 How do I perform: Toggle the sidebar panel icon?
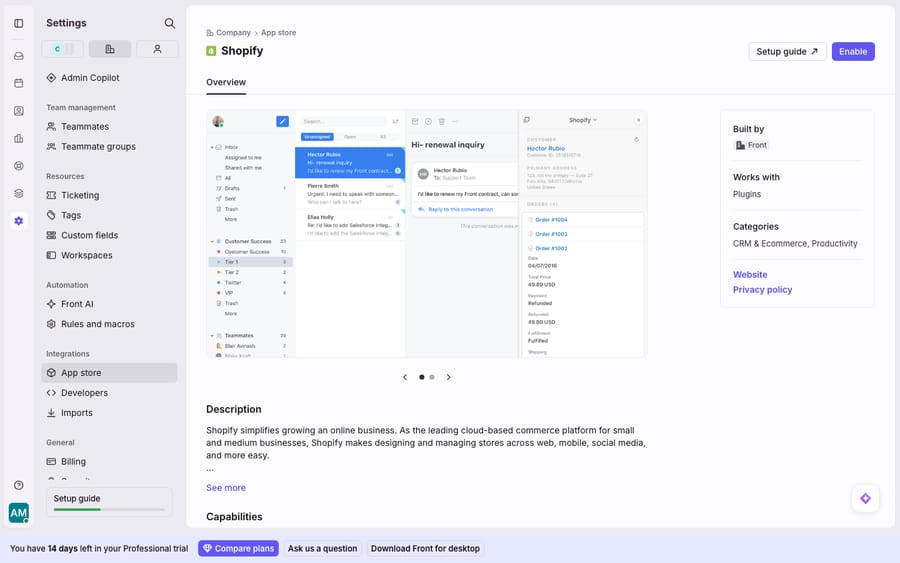coord(19,24)
